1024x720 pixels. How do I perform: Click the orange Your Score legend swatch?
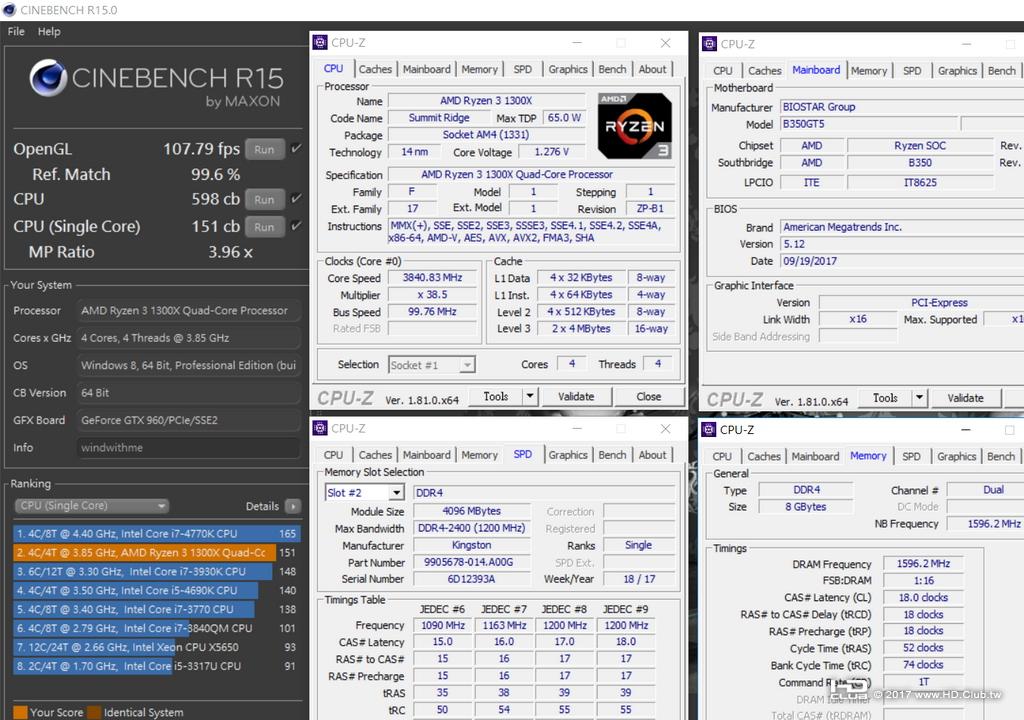20,712
